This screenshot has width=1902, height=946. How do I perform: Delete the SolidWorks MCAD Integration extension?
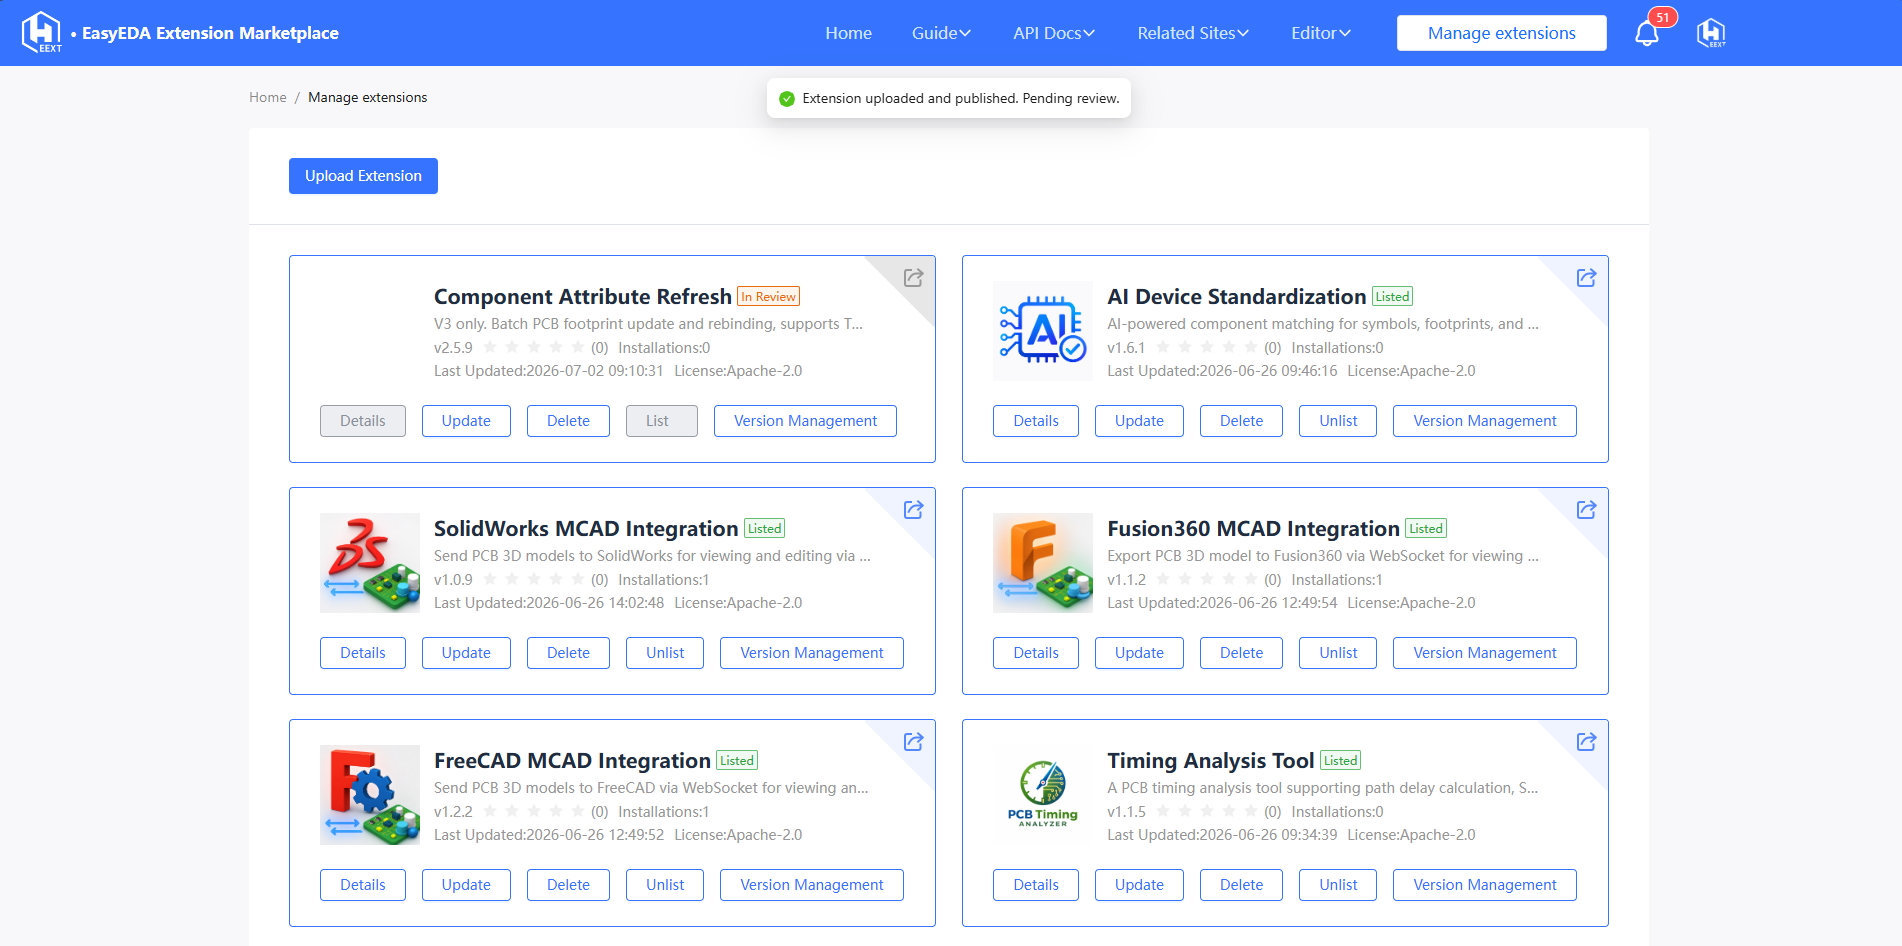pos(568,653)
